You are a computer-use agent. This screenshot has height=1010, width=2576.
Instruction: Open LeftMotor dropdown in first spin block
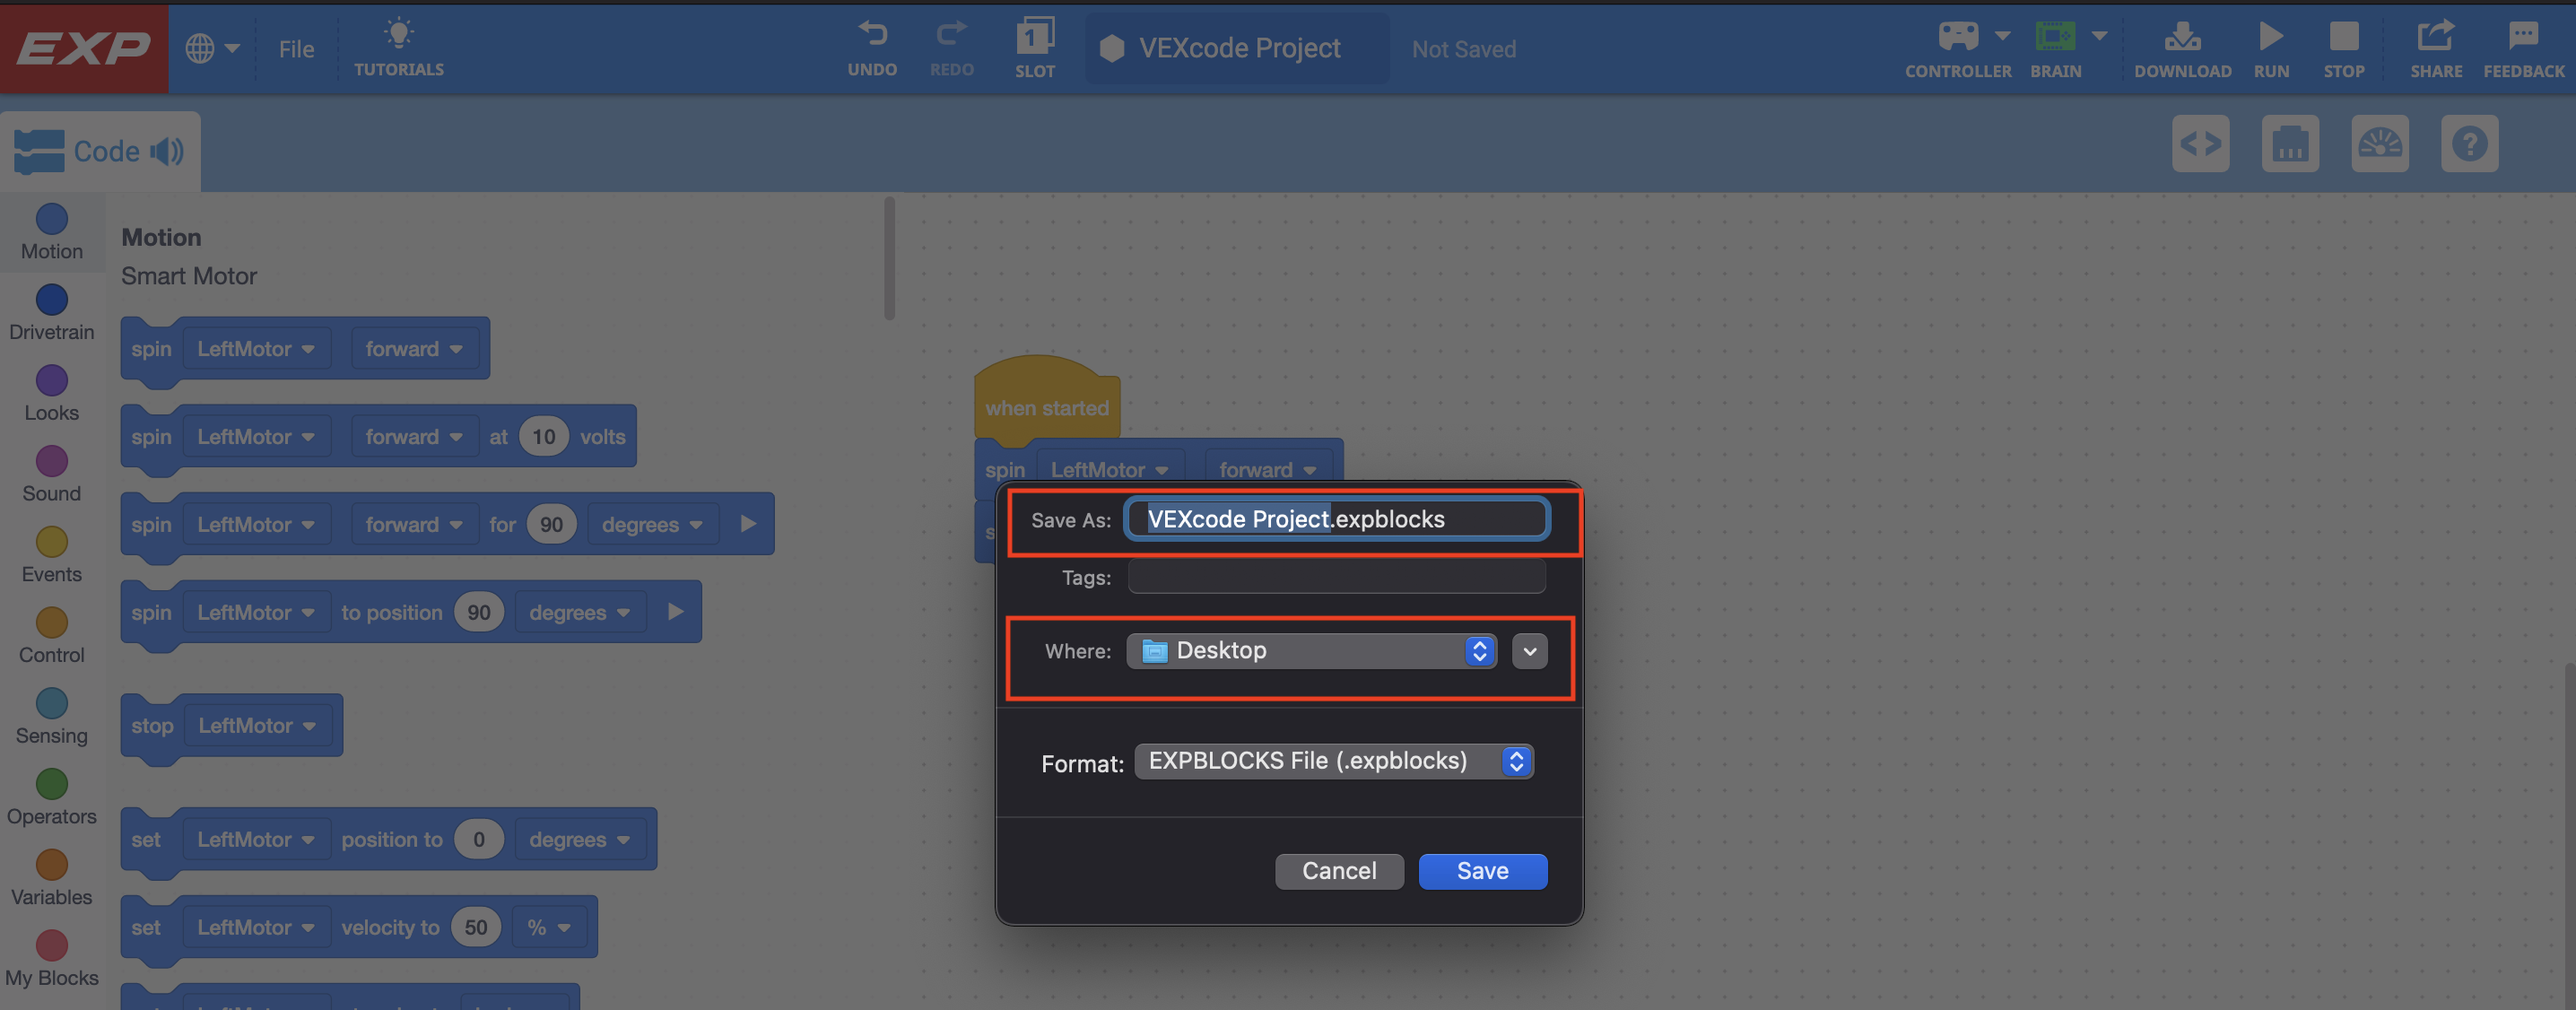[x=256, y=349]
